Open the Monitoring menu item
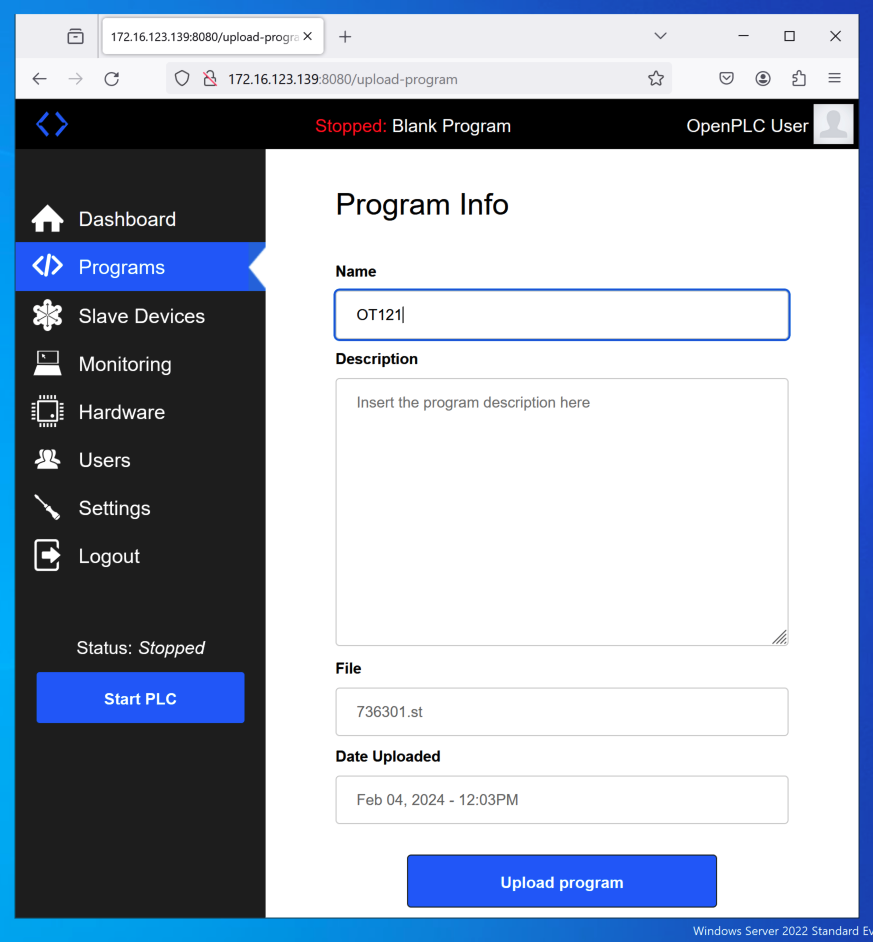873x942 pixels. (140, 363)
